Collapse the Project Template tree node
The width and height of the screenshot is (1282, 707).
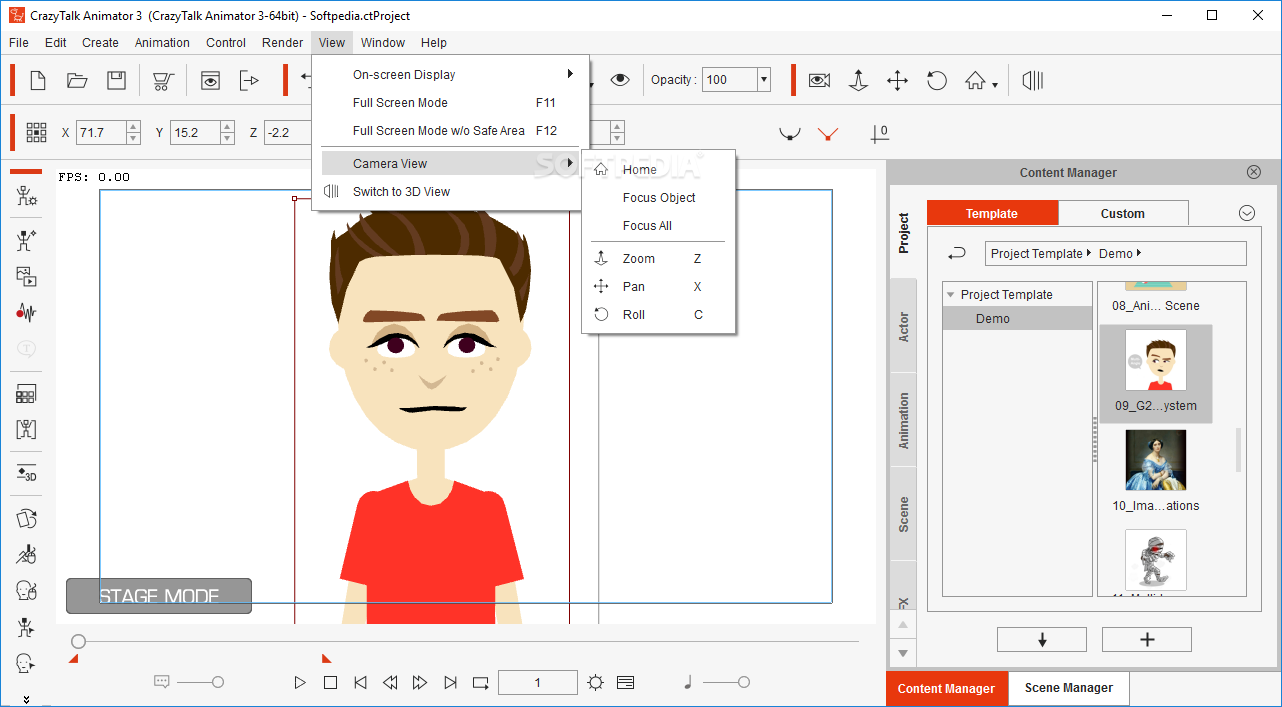click(x=951, y=295)
